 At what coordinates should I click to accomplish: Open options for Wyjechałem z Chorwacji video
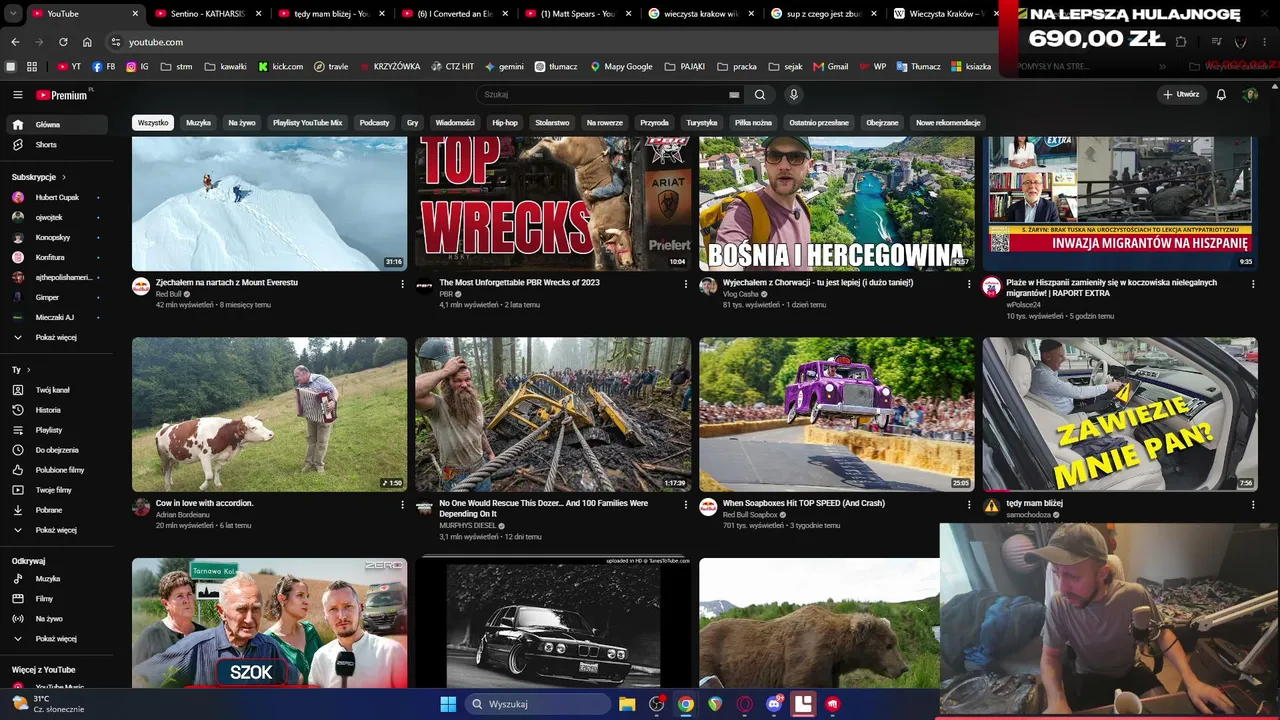click(x=969, y=284)
